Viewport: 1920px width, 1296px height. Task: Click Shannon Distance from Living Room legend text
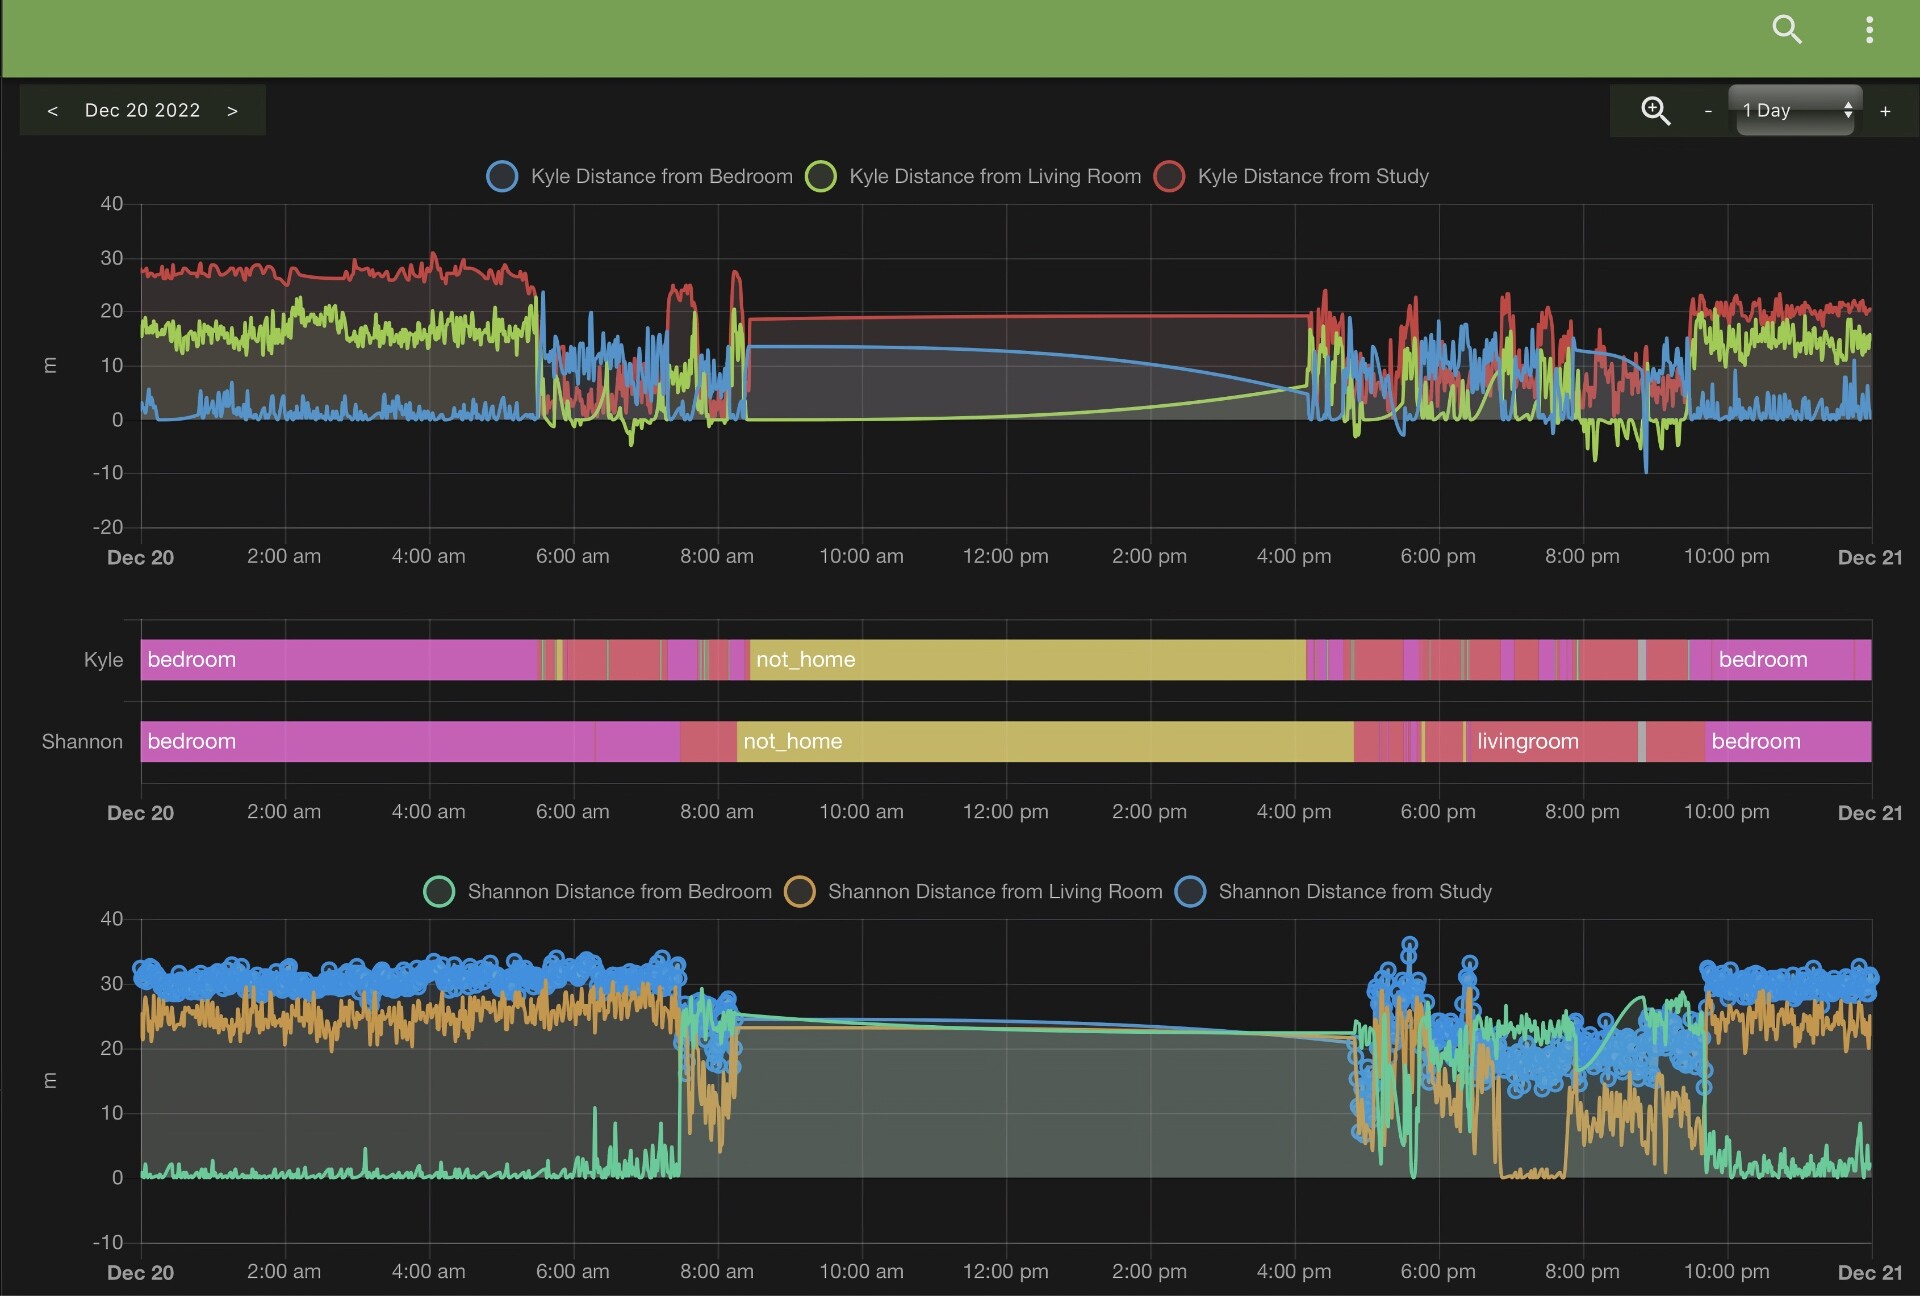995,892
